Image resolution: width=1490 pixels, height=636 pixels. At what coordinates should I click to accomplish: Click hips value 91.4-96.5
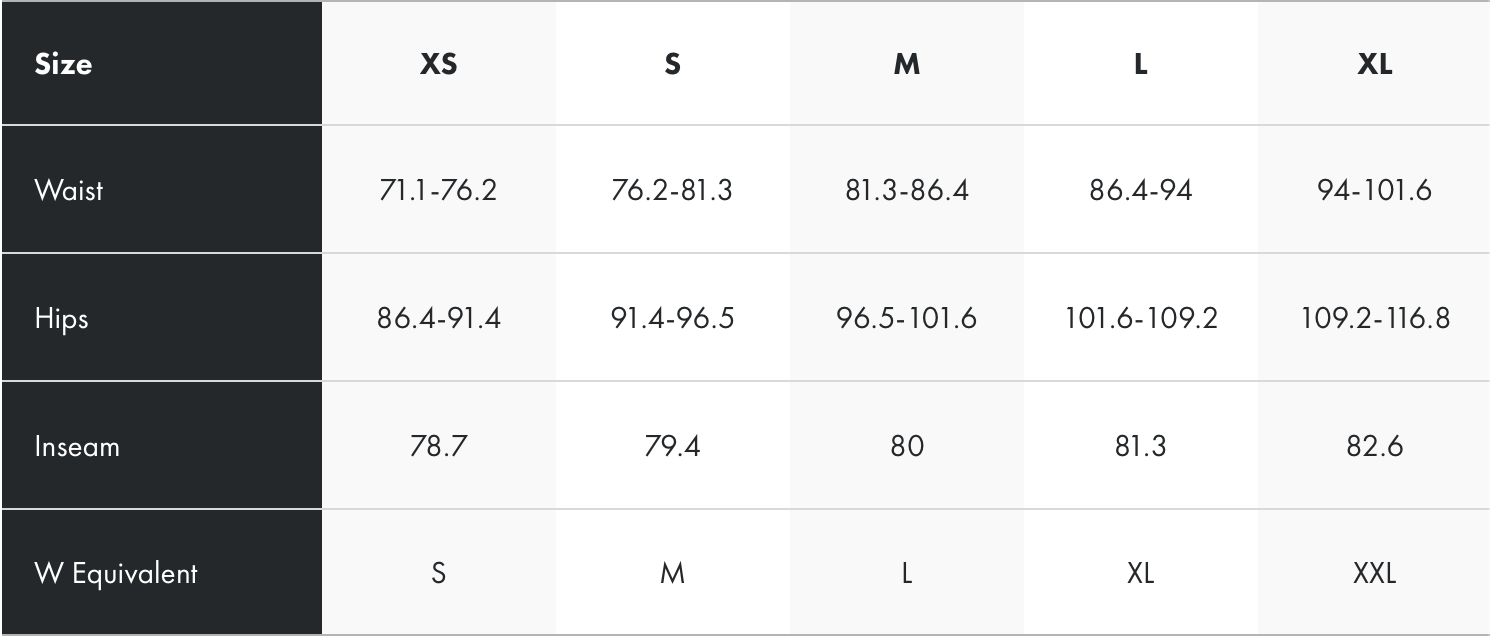(x=672, y=318)
